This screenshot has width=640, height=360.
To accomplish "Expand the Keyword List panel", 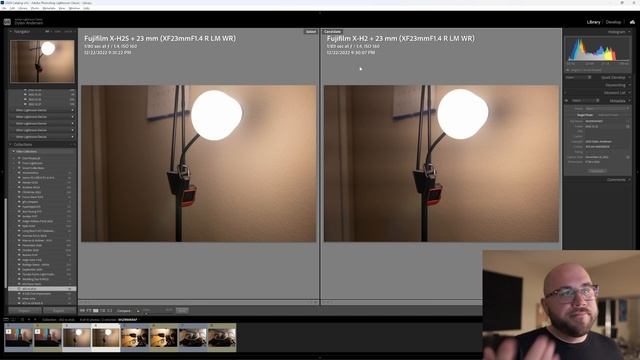I will point(629,93).
